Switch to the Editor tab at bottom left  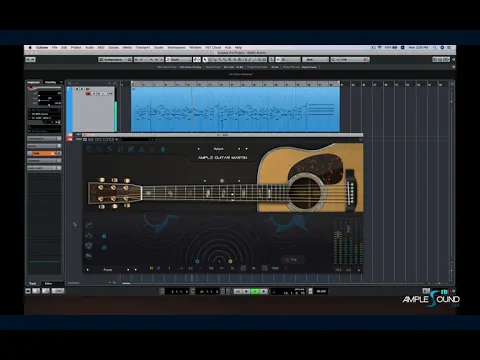(49, 284)
